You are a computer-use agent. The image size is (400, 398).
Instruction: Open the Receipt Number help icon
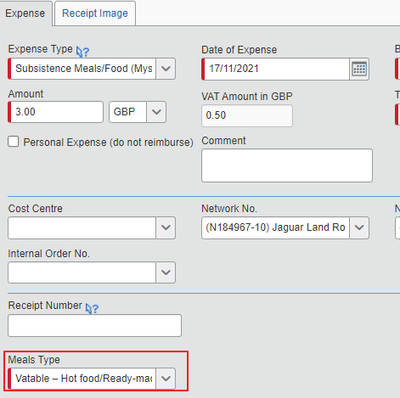(92, 308)
